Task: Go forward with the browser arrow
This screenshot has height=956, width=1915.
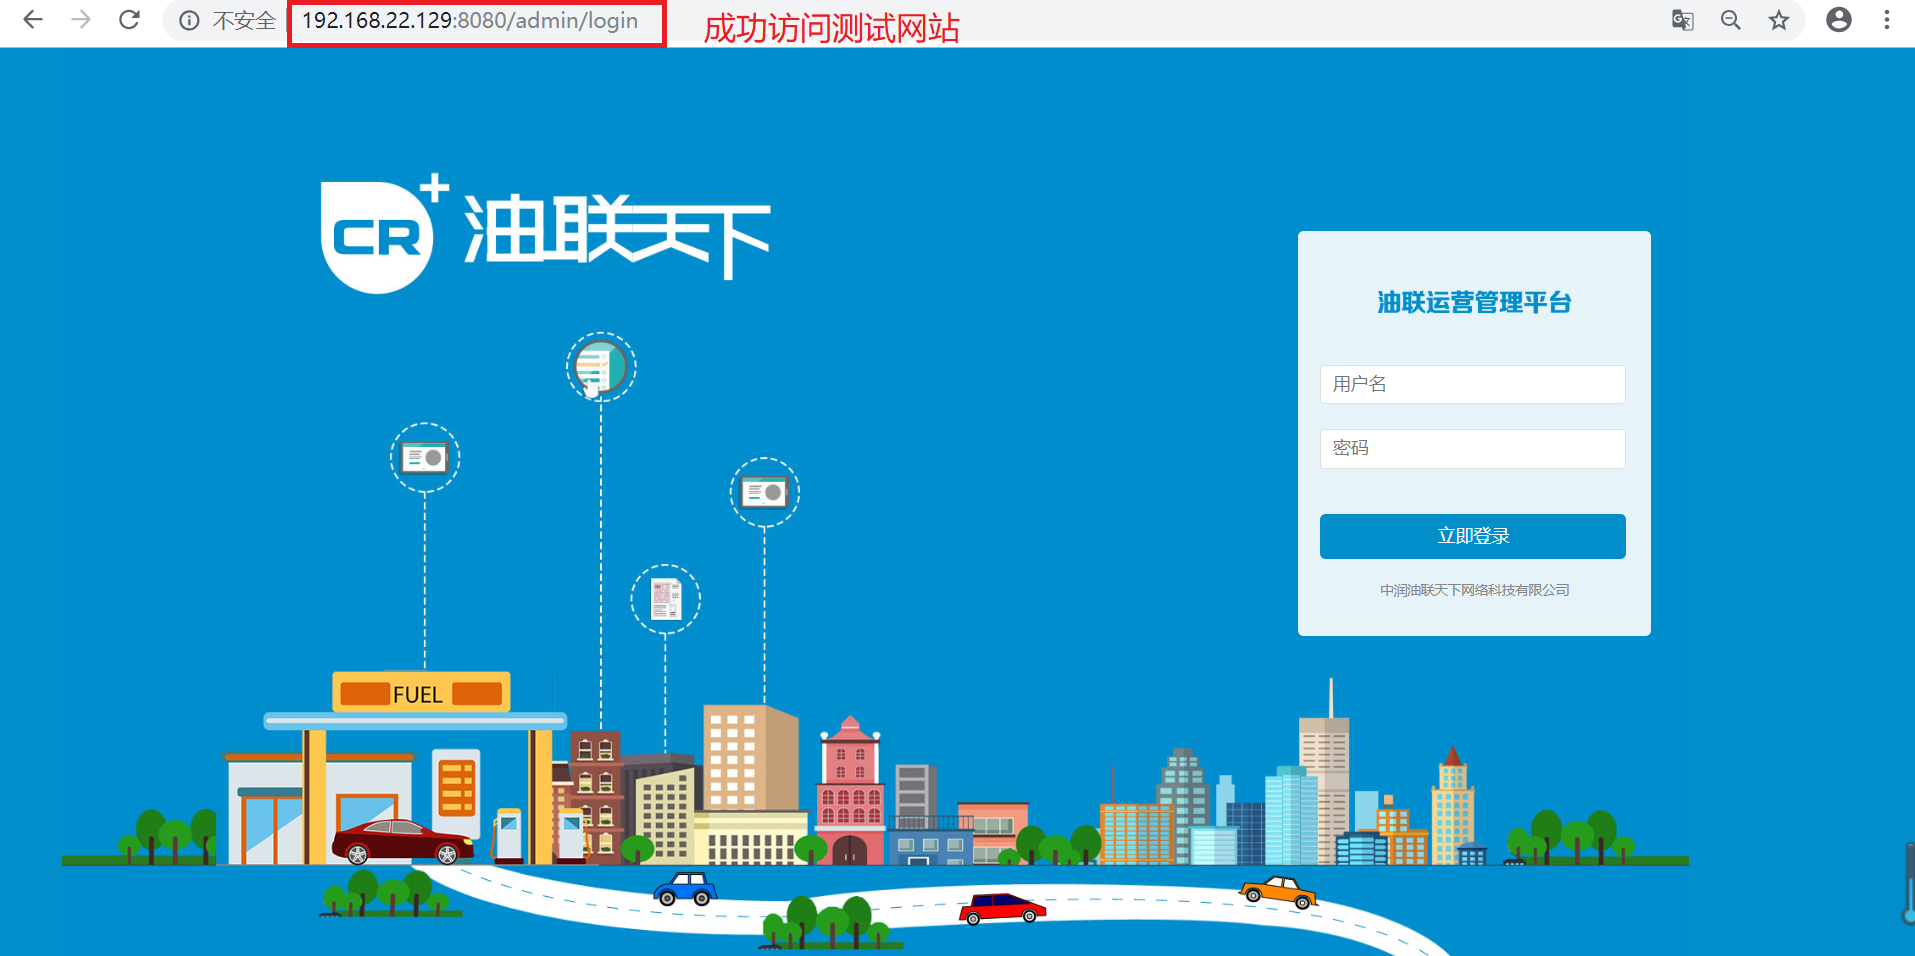Action: pyautogui.click(x=81, y=20)
